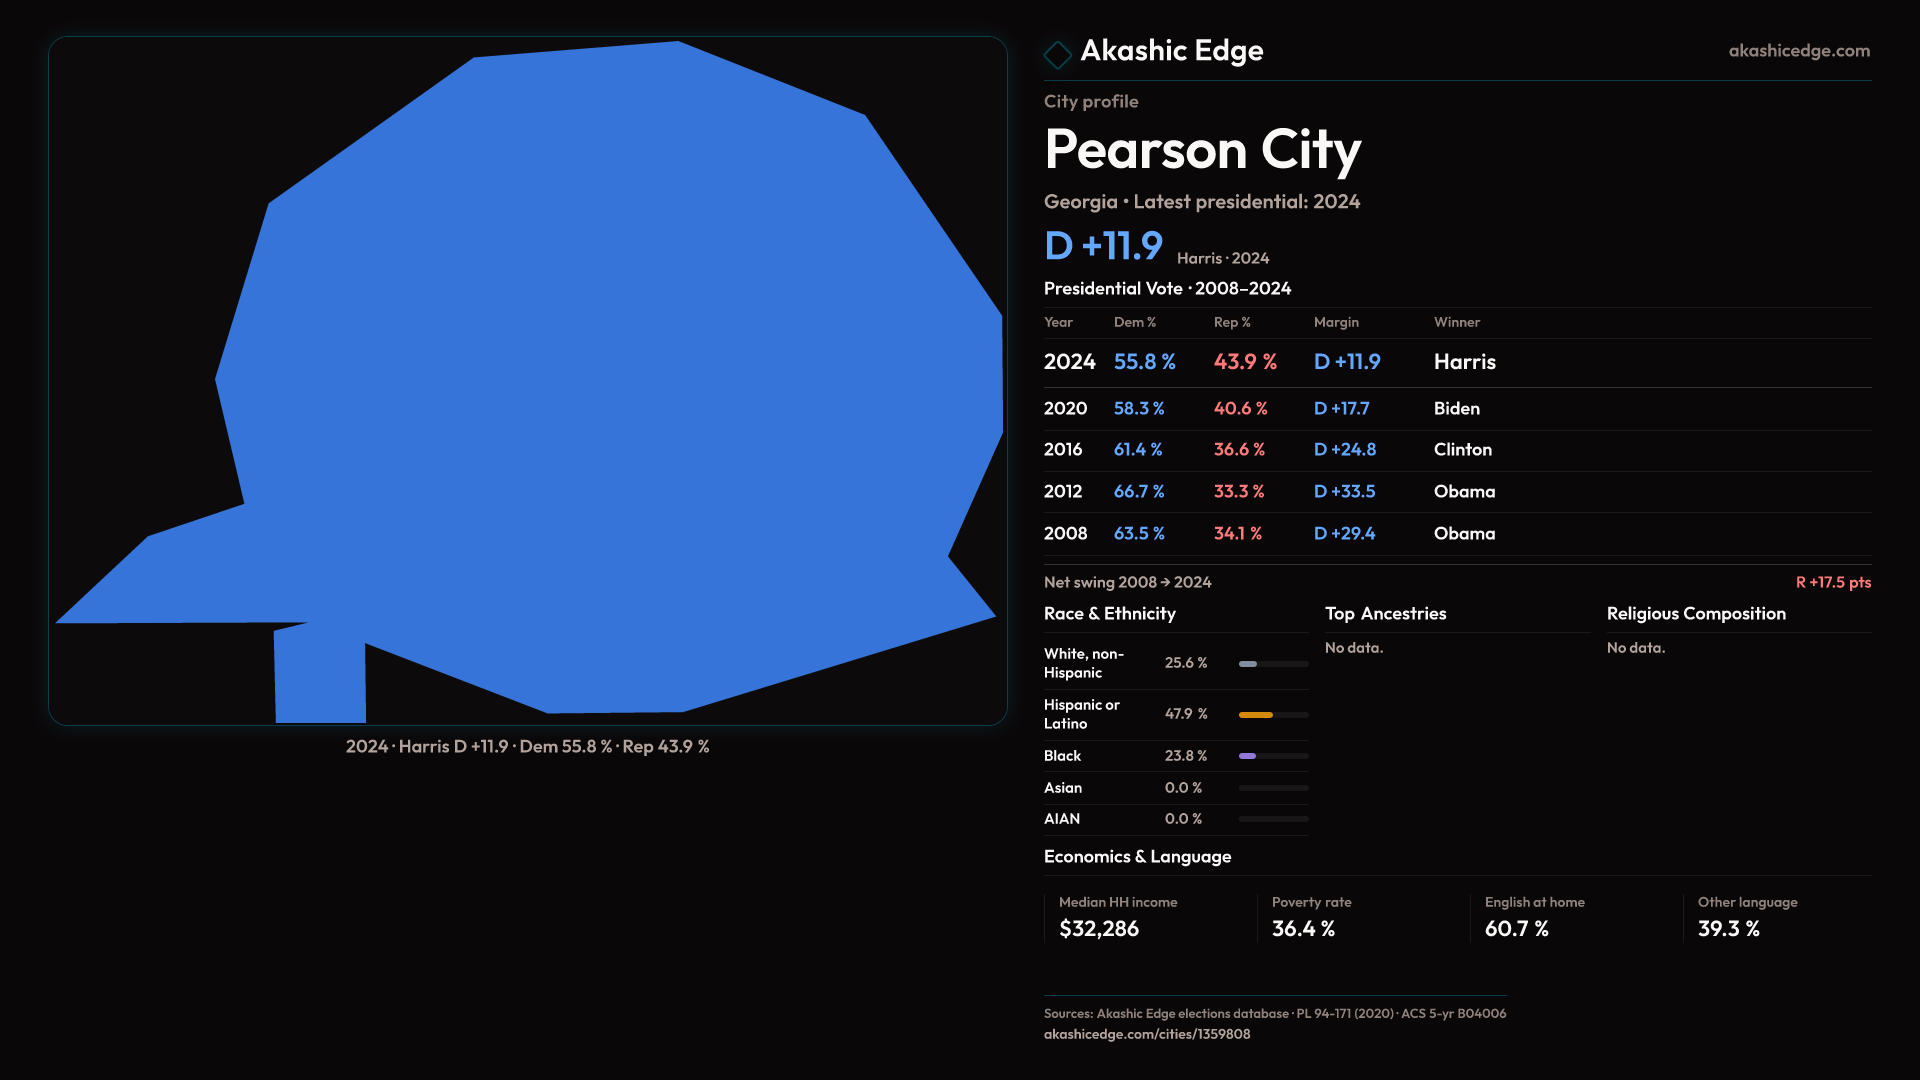Open the akashicedge.com/cities/1359808 footer URL
The width and height of the screenshot is (1920, 1080).
pos(1146,1034)
